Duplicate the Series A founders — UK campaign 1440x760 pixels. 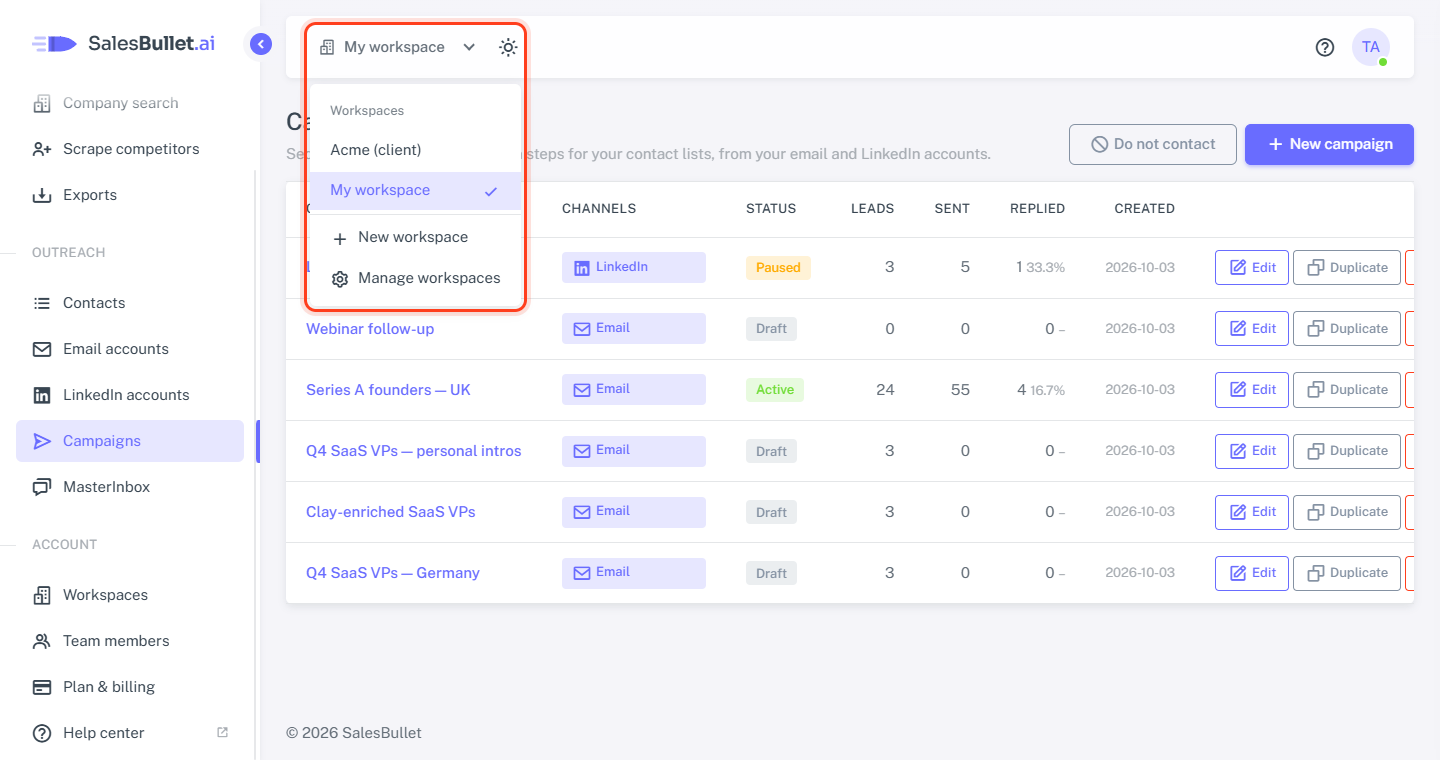coord(1347,390)
